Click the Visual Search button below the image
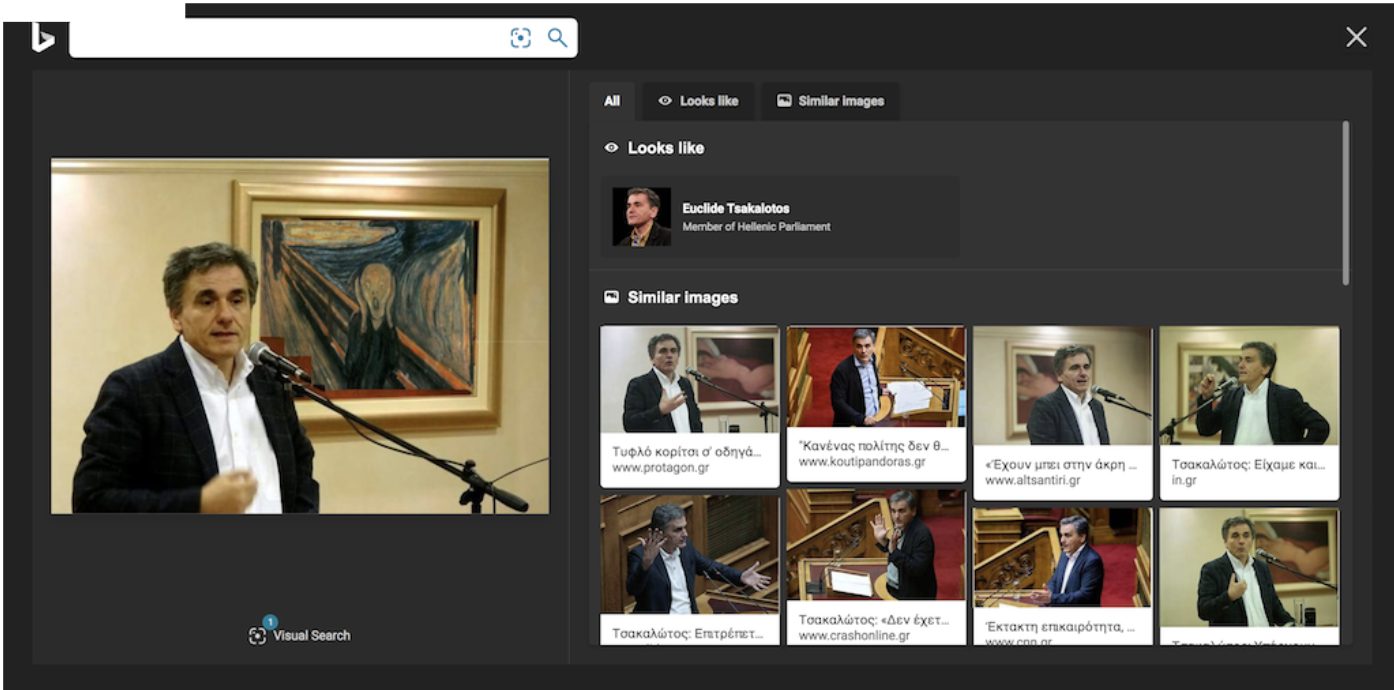Screen dimensions: 1394x690 coord(300,635)
